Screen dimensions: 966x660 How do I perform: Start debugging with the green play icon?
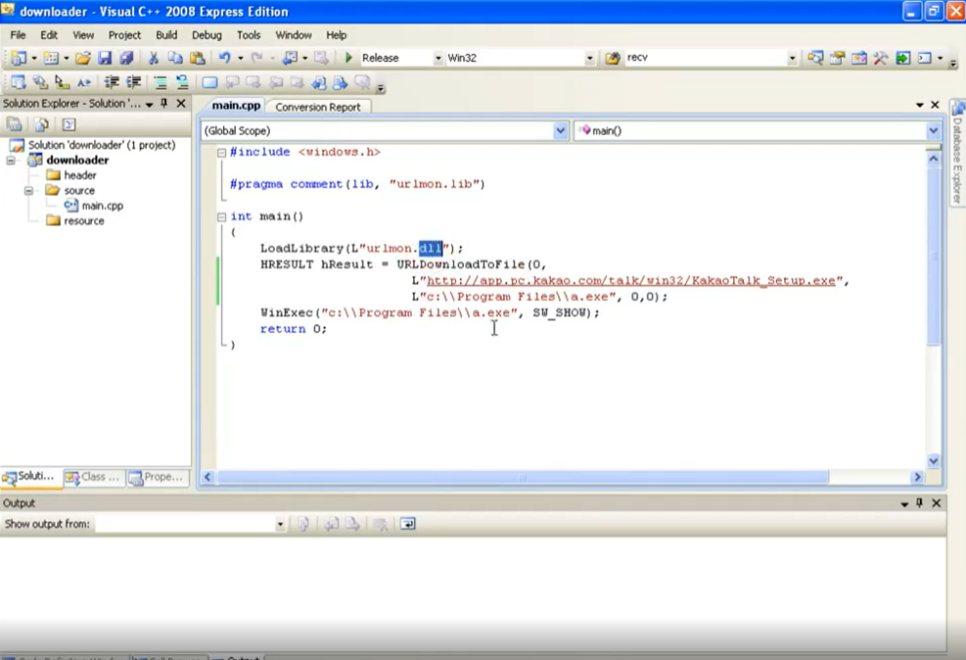click(349, 58)
